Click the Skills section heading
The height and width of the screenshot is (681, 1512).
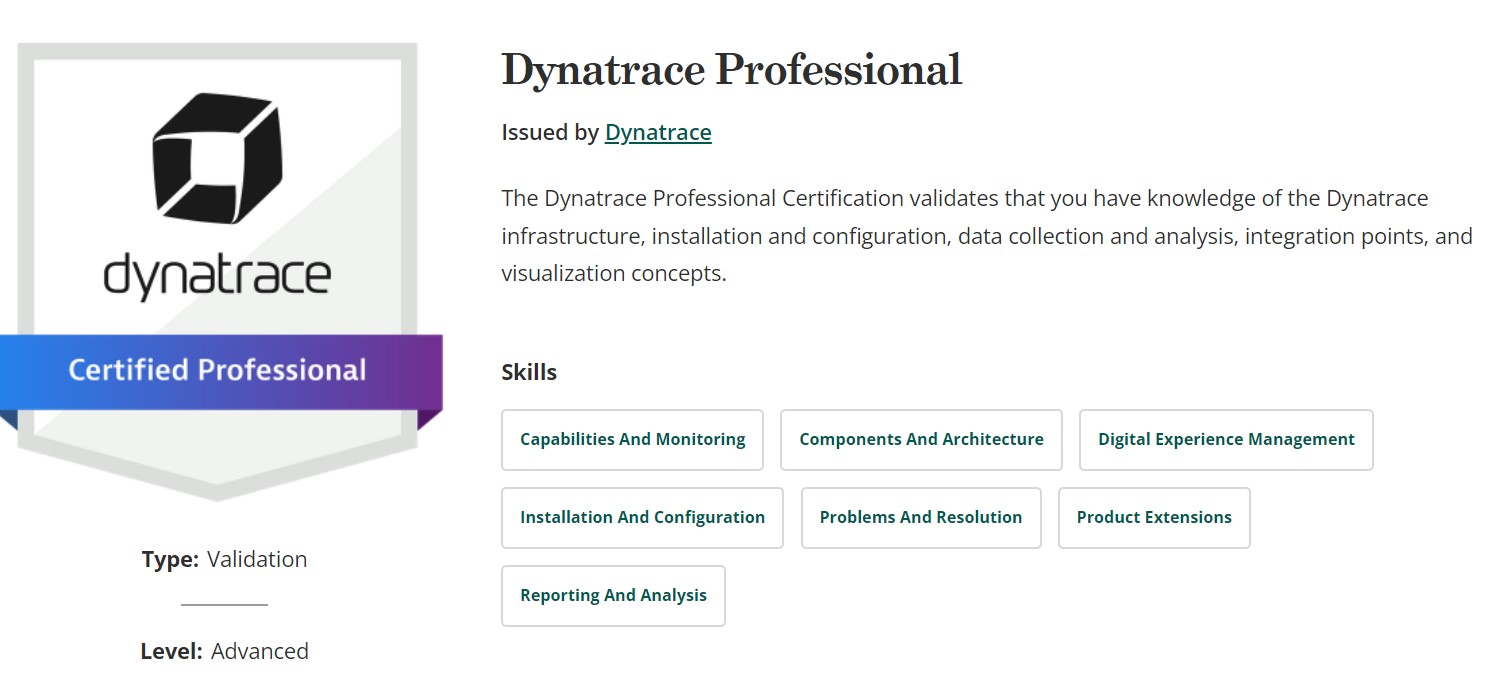(529, 373)
